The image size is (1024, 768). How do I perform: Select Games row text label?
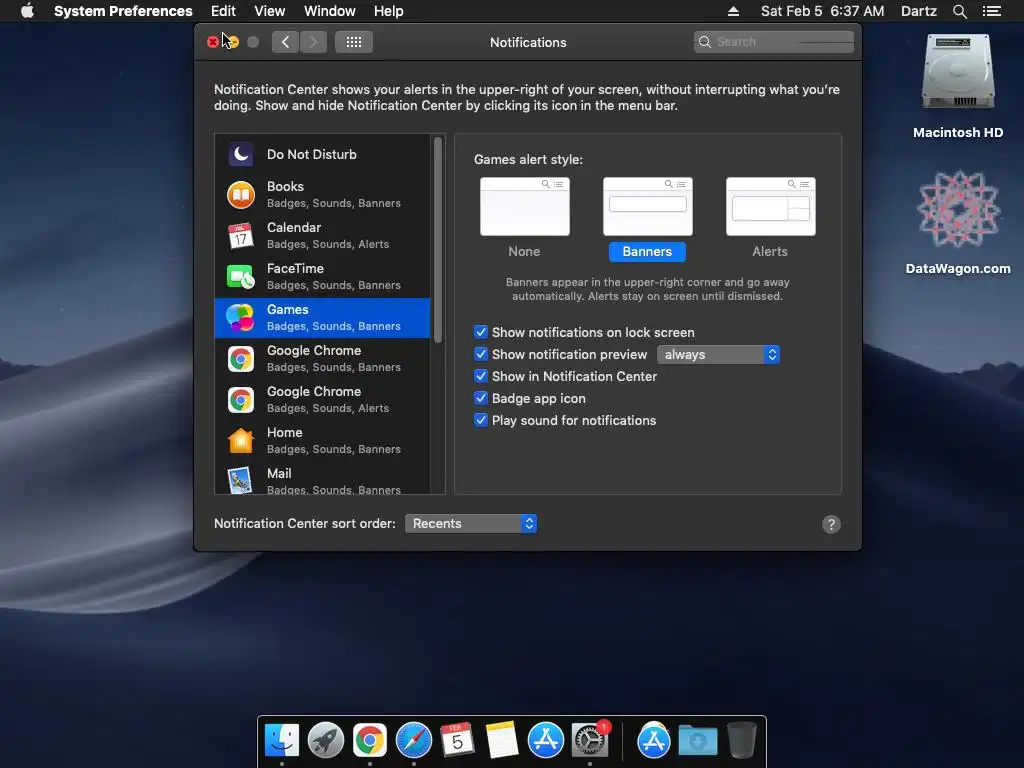(287, 310)
